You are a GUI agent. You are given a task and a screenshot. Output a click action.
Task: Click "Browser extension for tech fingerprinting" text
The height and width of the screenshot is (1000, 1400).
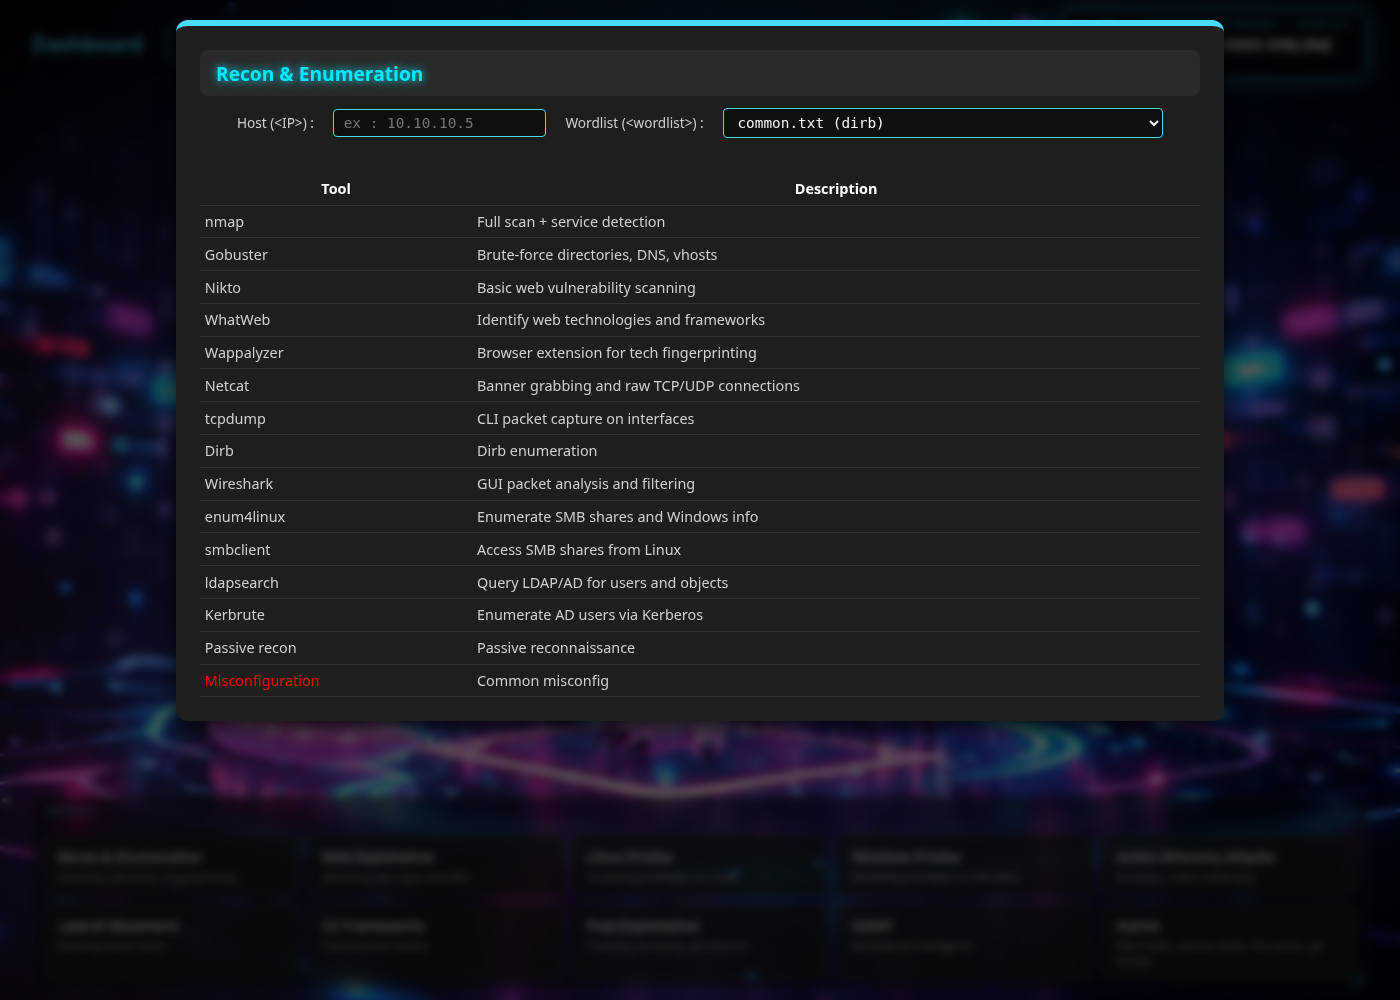(617, 353)
